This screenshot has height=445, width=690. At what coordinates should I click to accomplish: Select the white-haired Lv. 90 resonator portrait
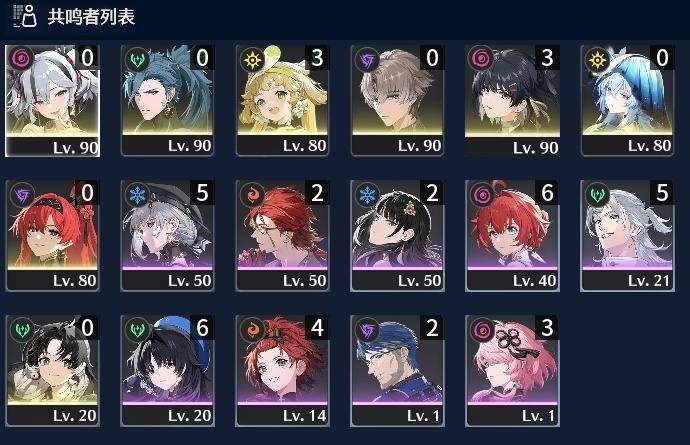(52, 101)
